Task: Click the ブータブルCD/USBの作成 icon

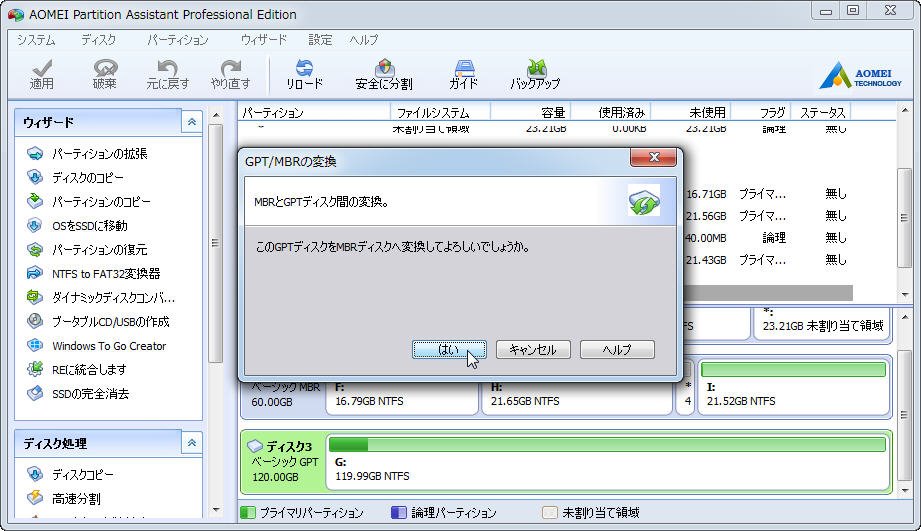Action: (x=35, y=321)
